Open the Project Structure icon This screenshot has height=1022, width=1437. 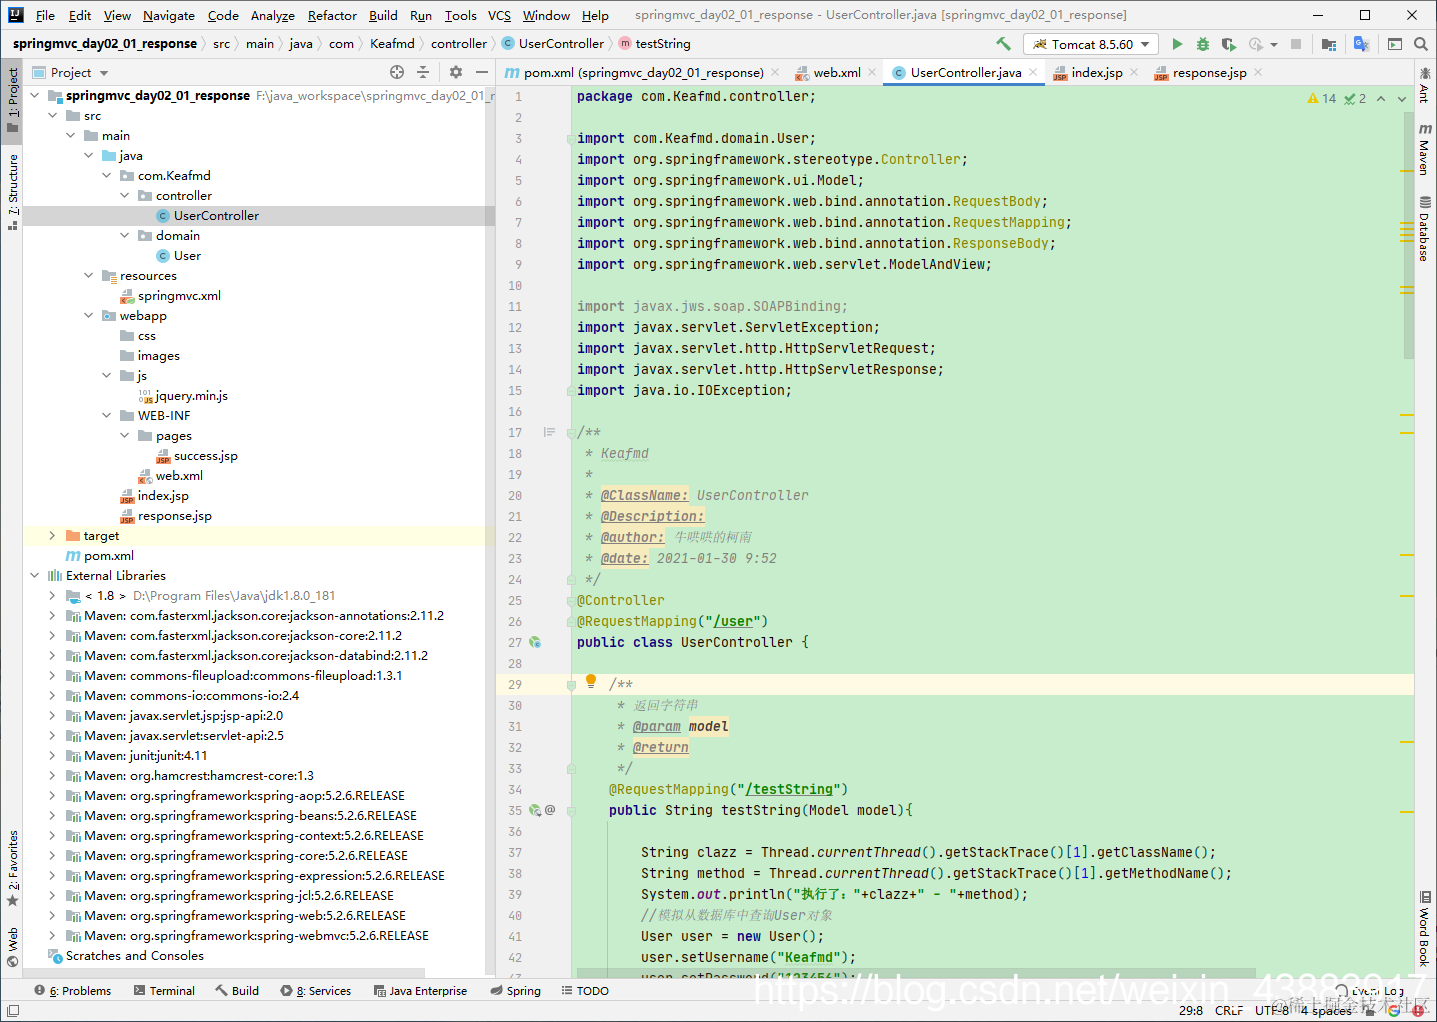1328,44
